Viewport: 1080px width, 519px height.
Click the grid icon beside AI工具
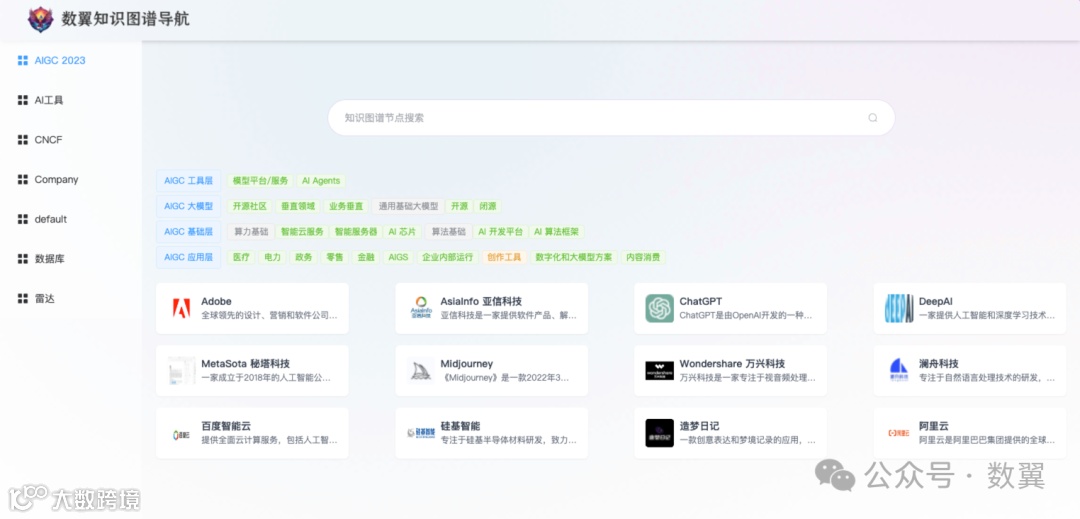(x=23, y=100)
